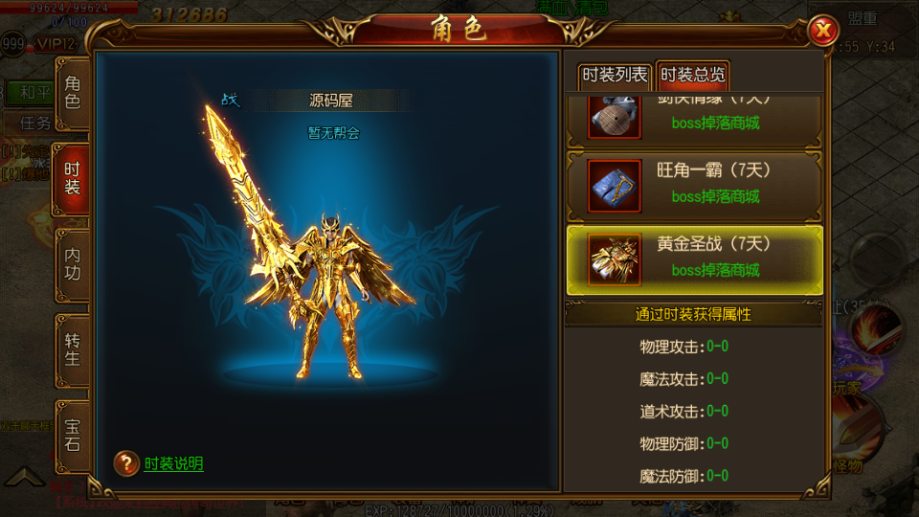This screenshot has width=919, height=517.
Task: Select the 黄金圣战 (7天) costume entry
Action: tap(695, 260)
